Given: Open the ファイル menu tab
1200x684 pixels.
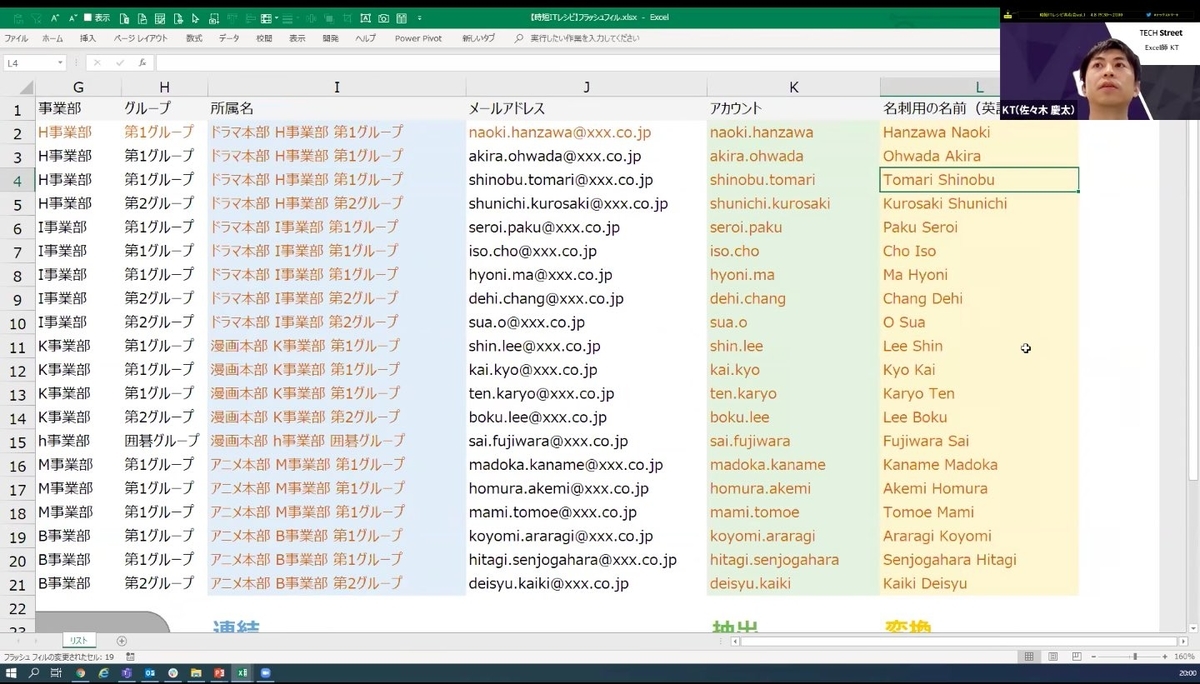Looking at the screenshot, I should pyautogui.click(x=16, y=38).
